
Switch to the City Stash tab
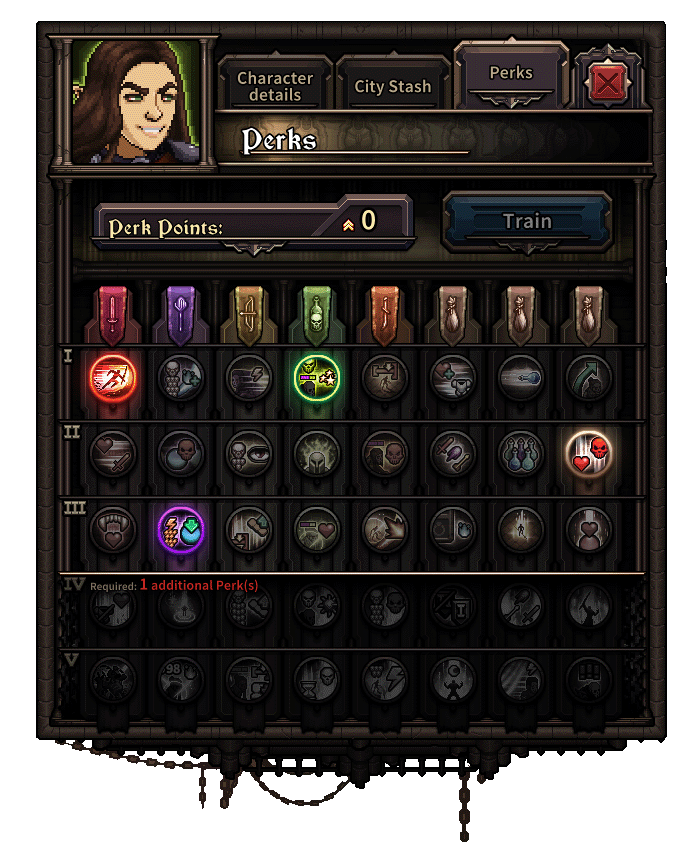tap(393, 87)
